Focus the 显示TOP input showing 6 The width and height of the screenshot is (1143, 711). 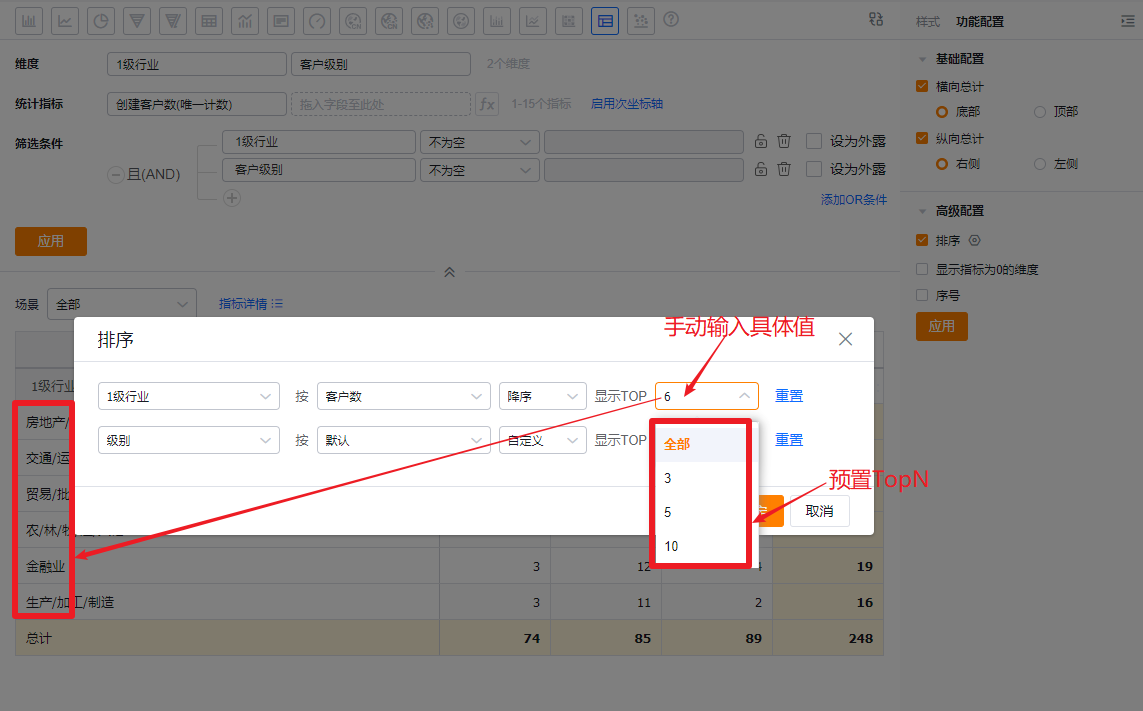pos(707,396)
